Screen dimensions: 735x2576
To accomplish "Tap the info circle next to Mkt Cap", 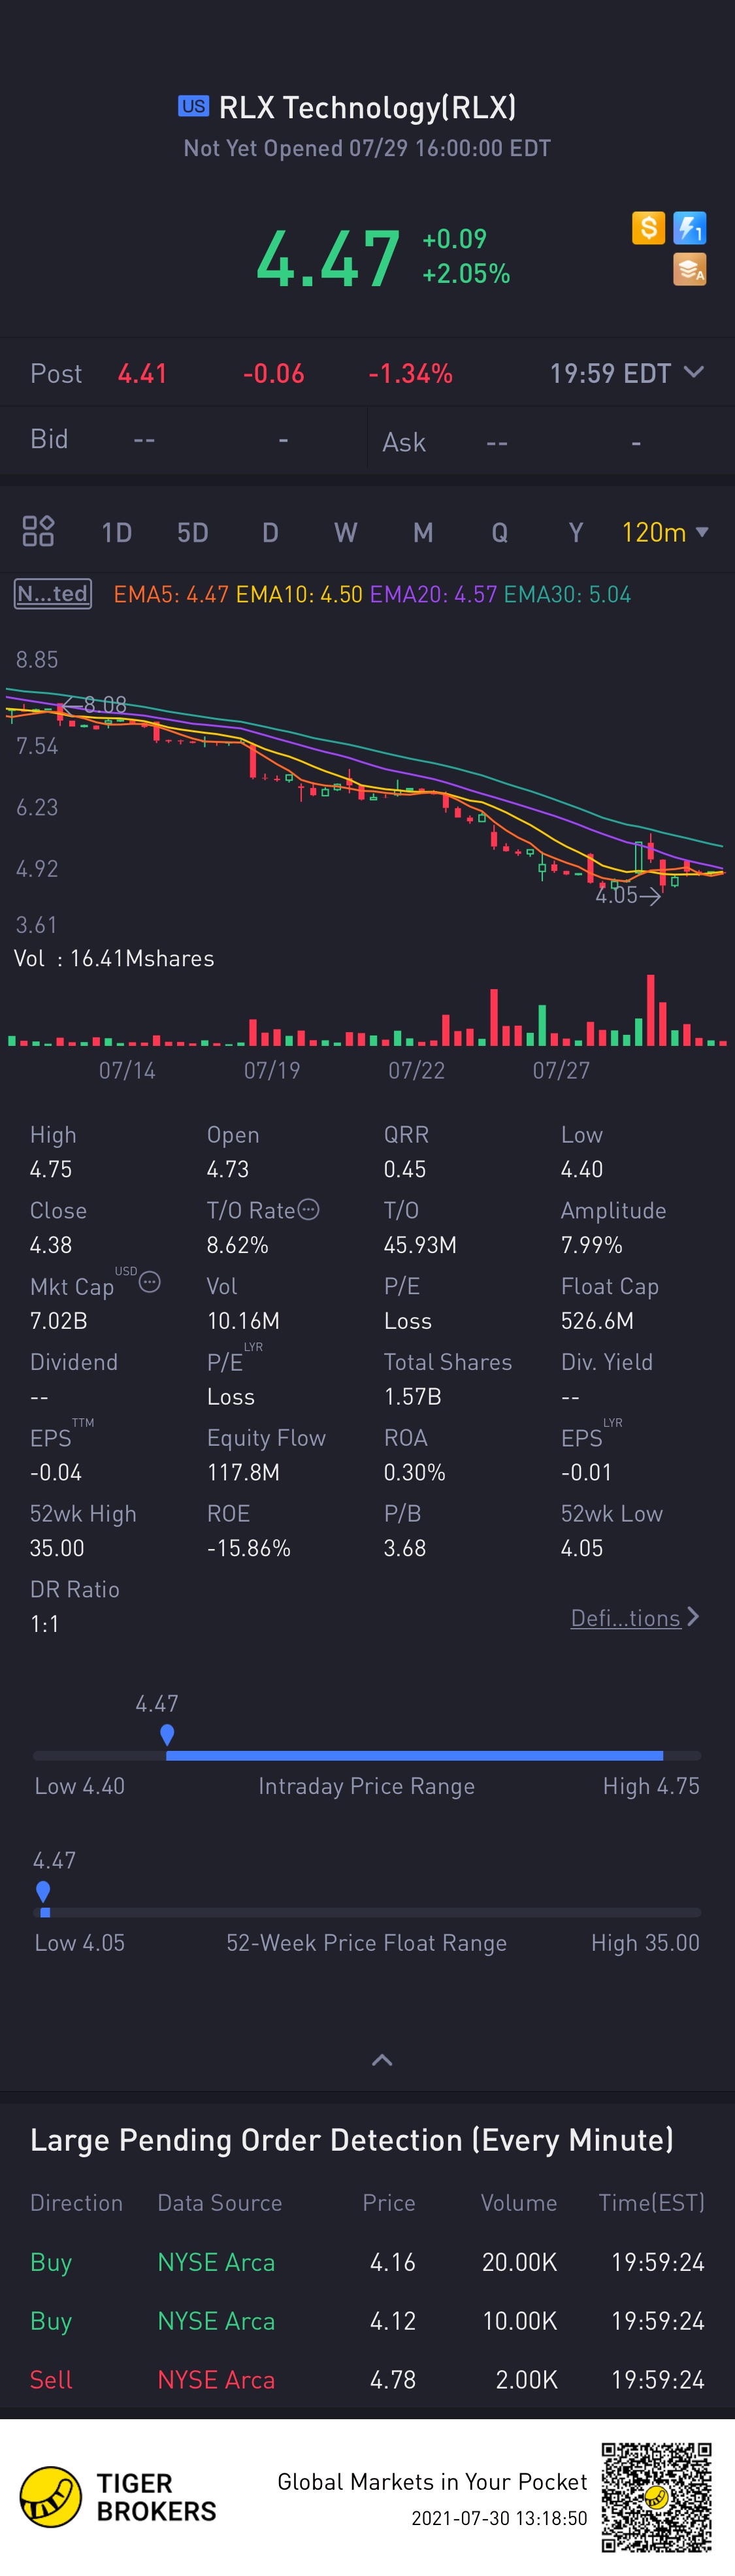I will coord(150,1282).
